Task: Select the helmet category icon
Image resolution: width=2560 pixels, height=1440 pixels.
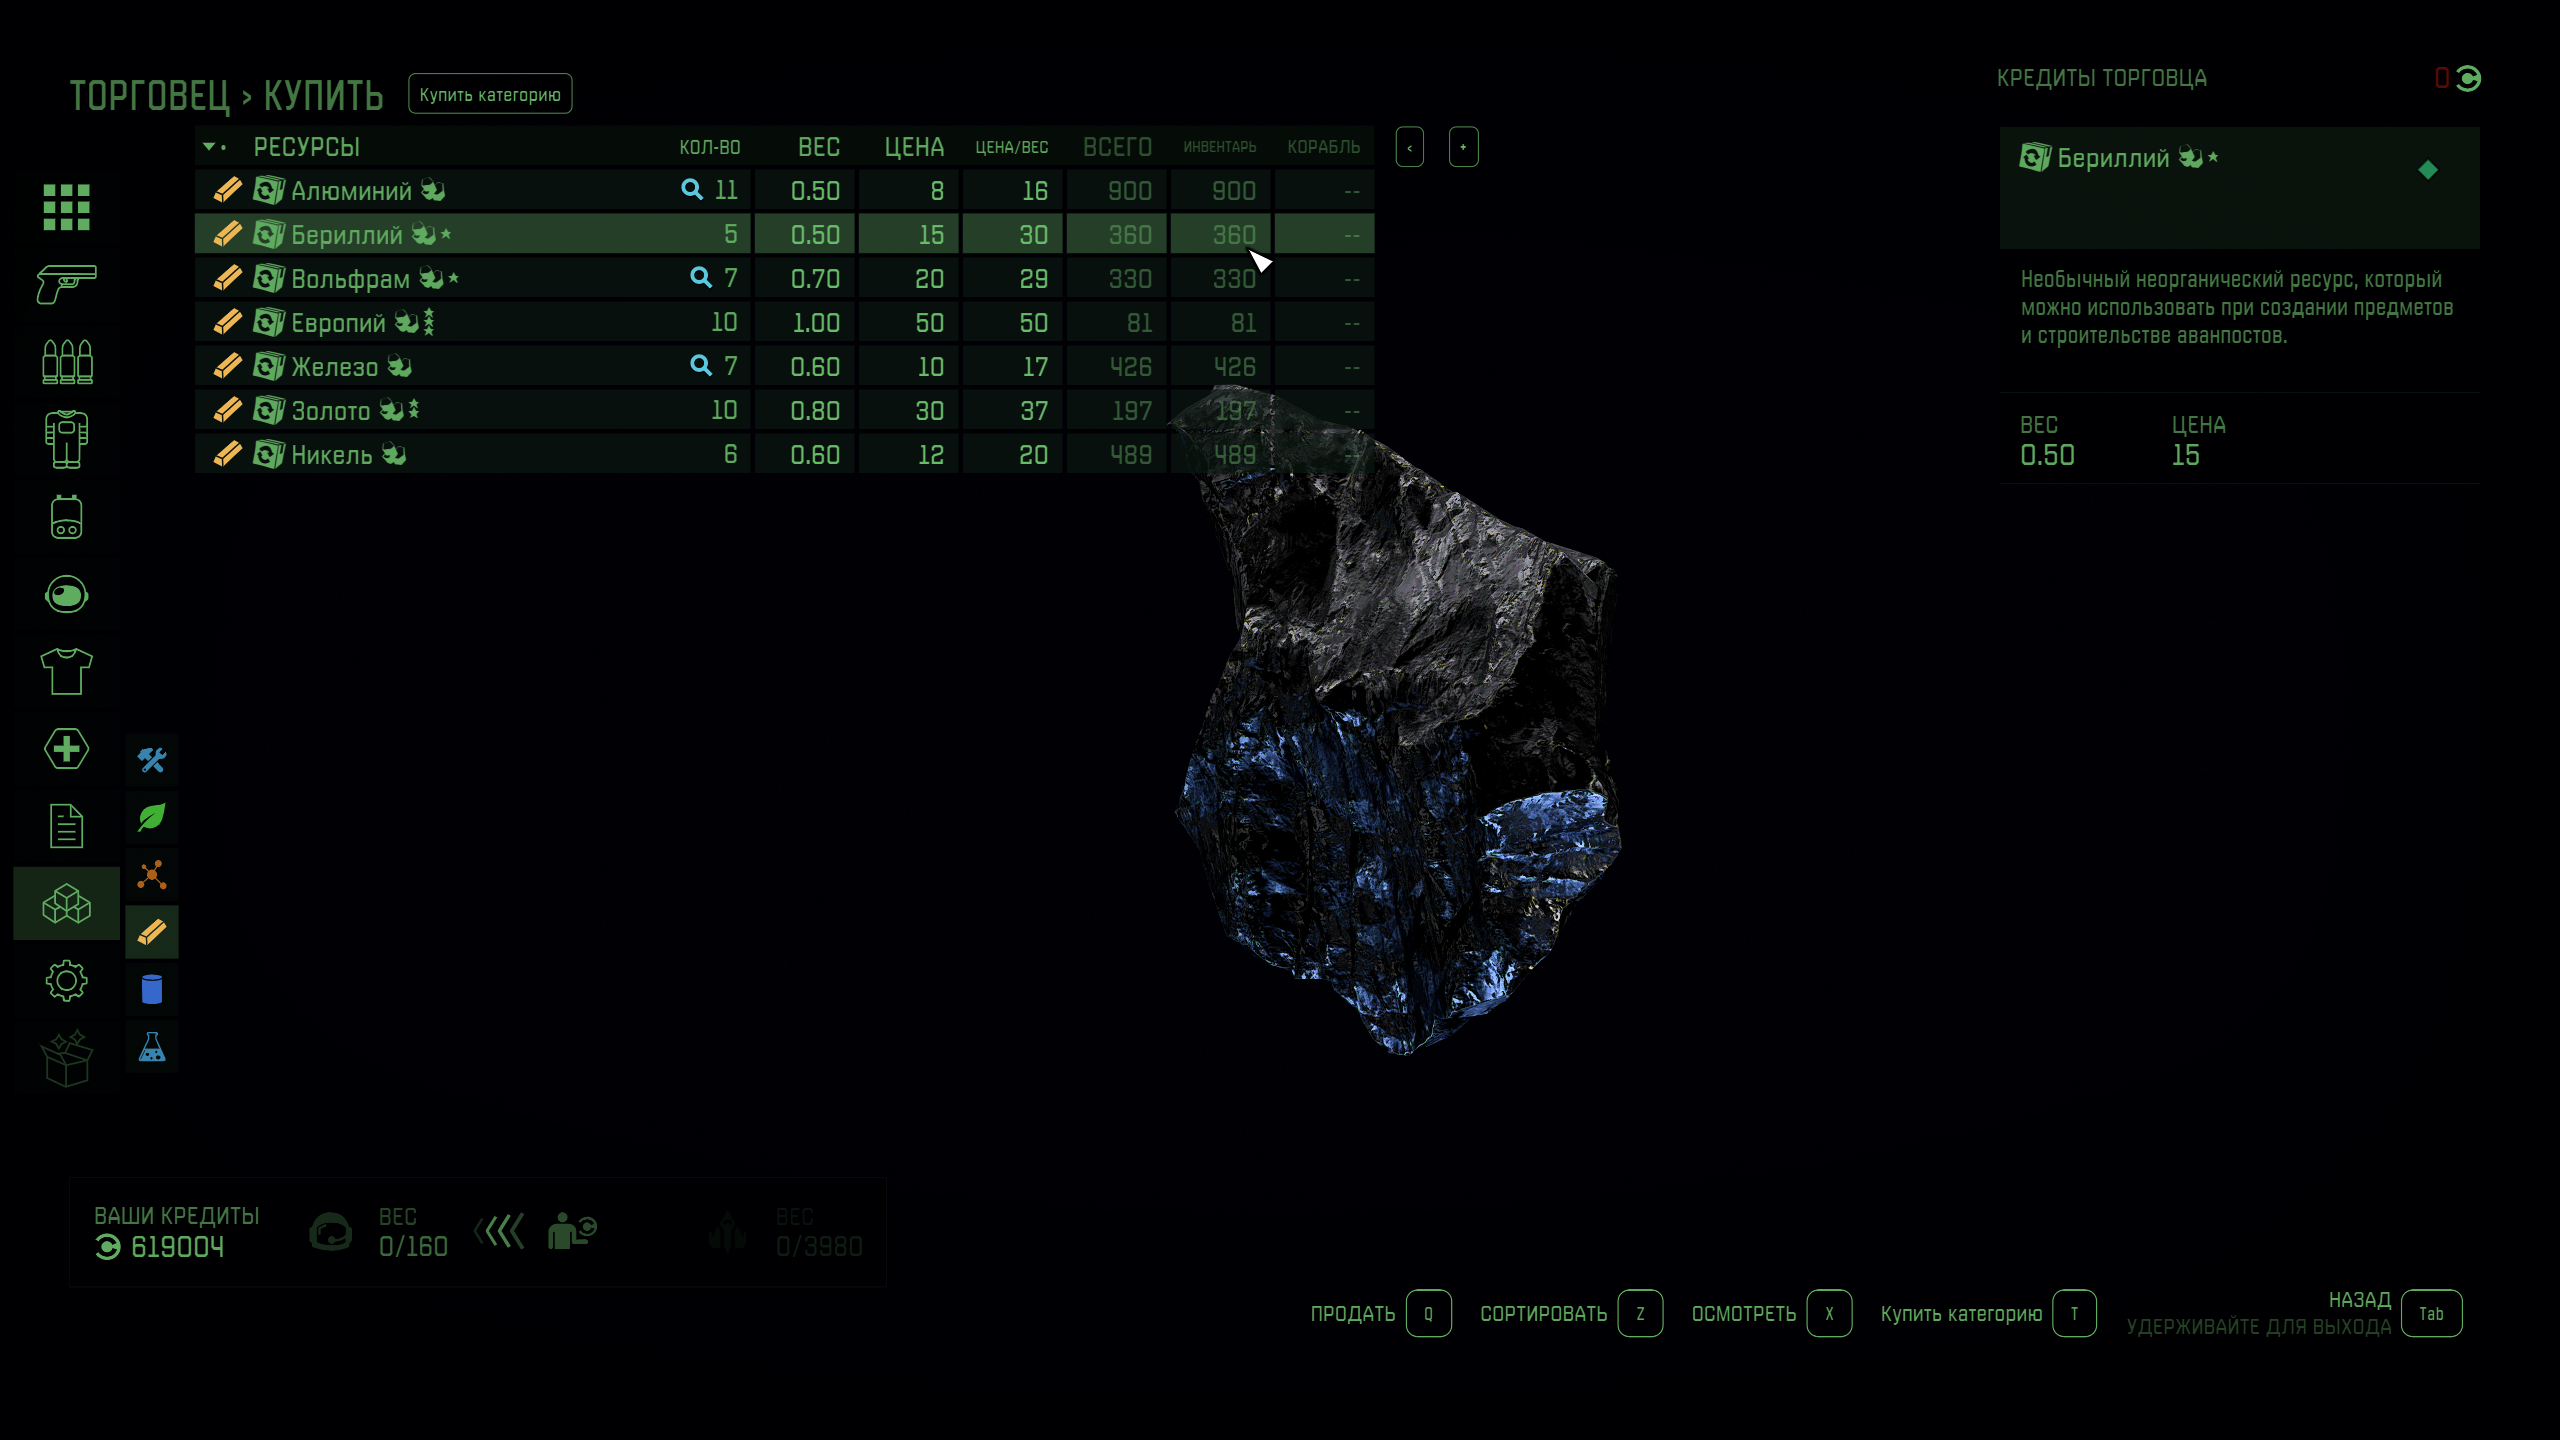Action: pyautogui.click(x=66, y=595)
